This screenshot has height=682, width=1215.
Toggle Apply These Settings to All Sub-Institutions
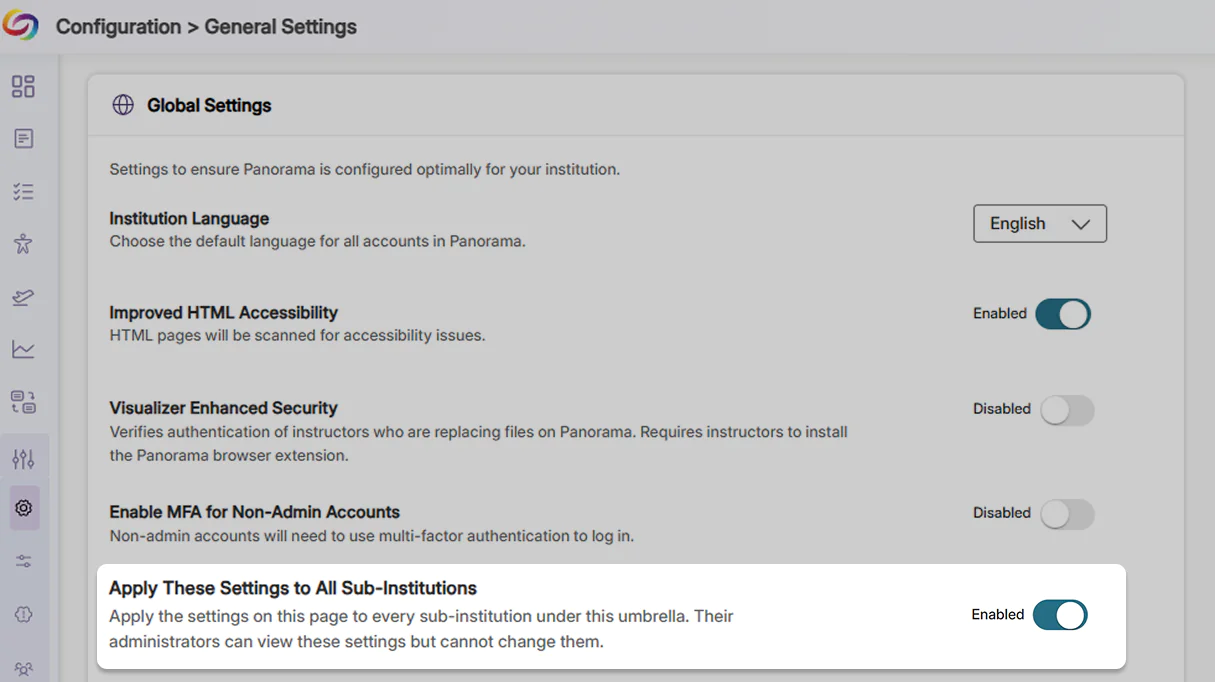[1060, 615]
